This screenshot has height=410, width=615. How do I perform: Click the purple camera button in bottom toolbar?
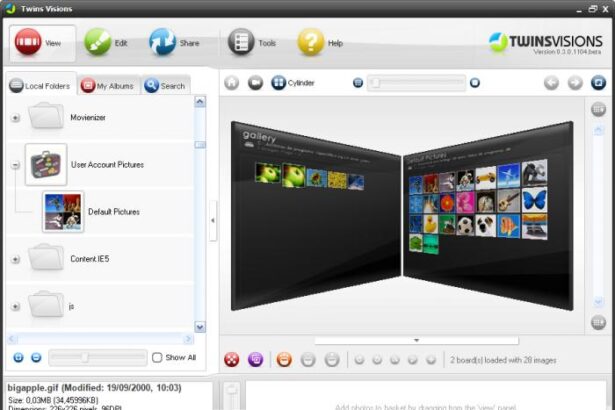tap(255, 359)
